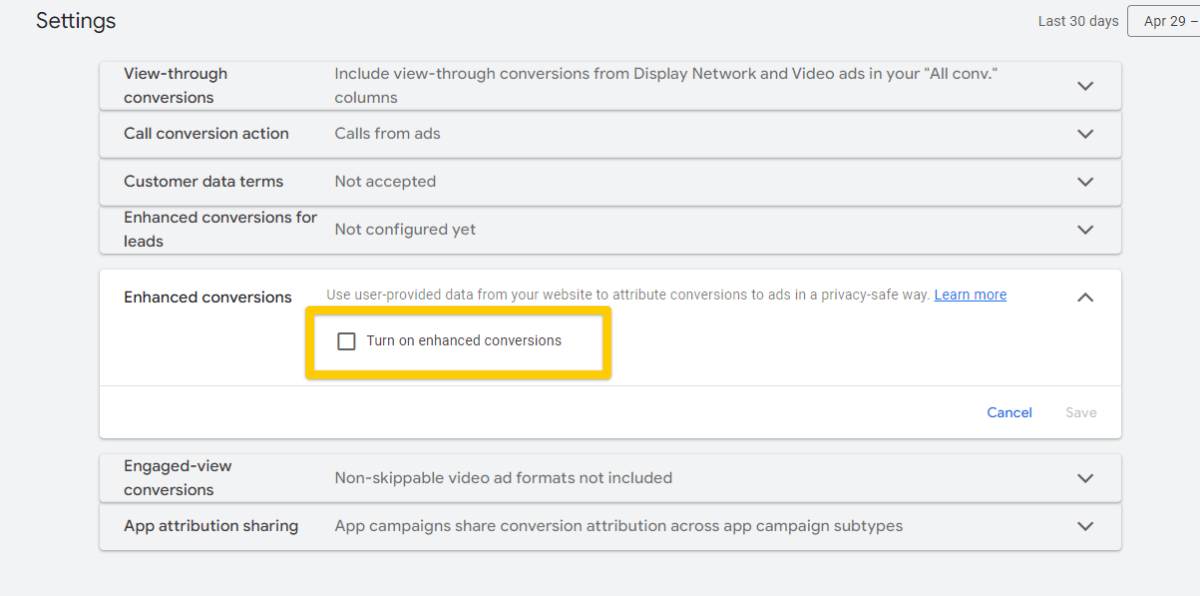1200x596 pixels.
Task: Select the 'Not configured yet' status text
Action: [405, 230]
